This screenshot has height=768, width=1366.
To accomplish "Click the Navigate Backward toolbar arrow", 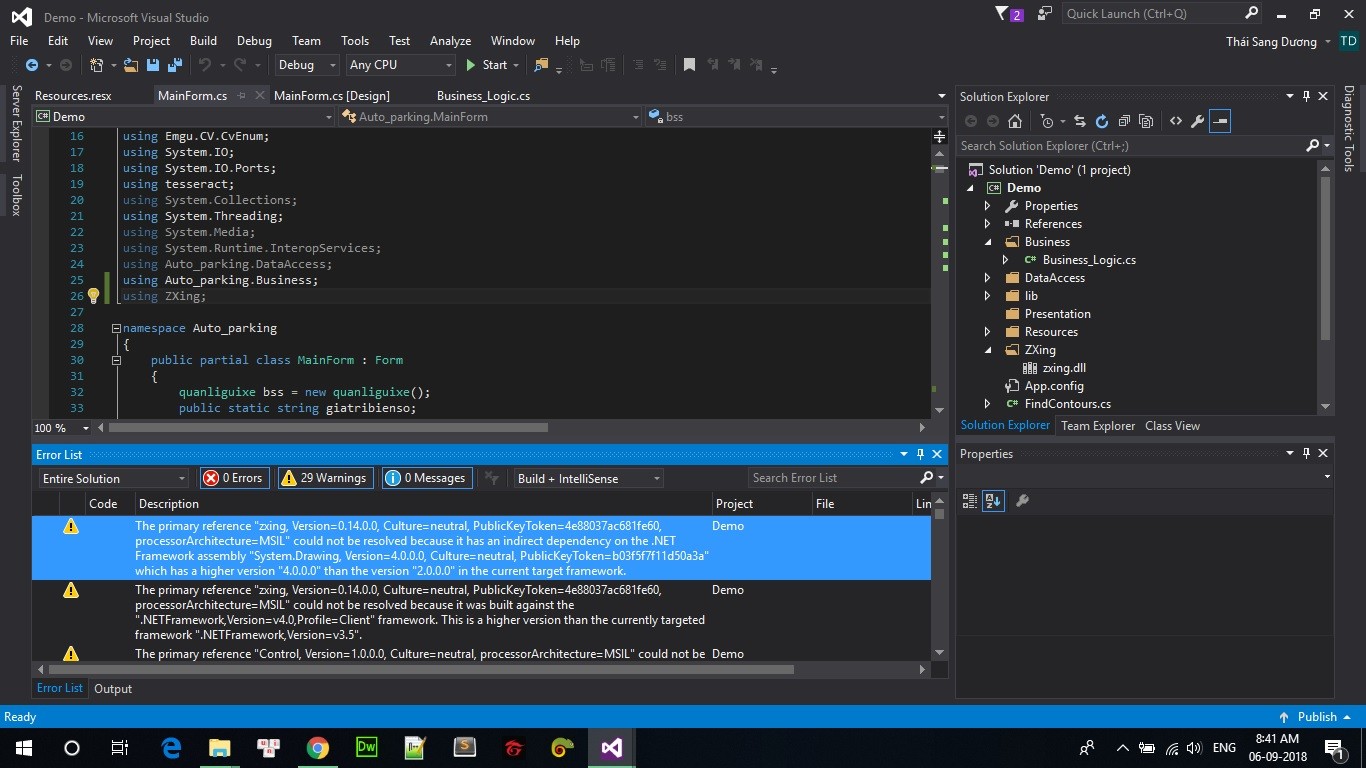I will click(32, 65).
